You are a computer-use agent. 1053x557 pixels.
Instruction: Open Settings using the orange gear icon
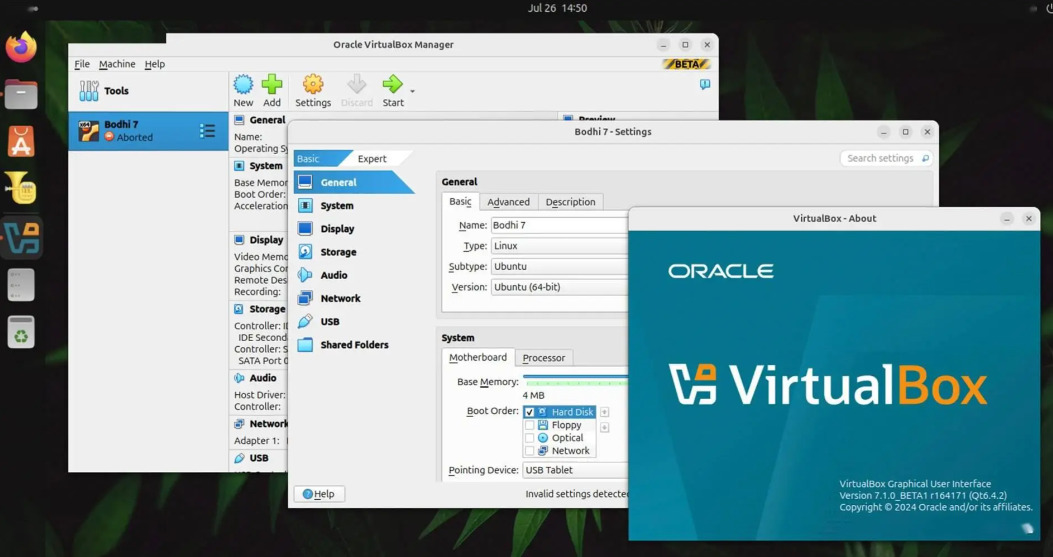pos(313,89)
